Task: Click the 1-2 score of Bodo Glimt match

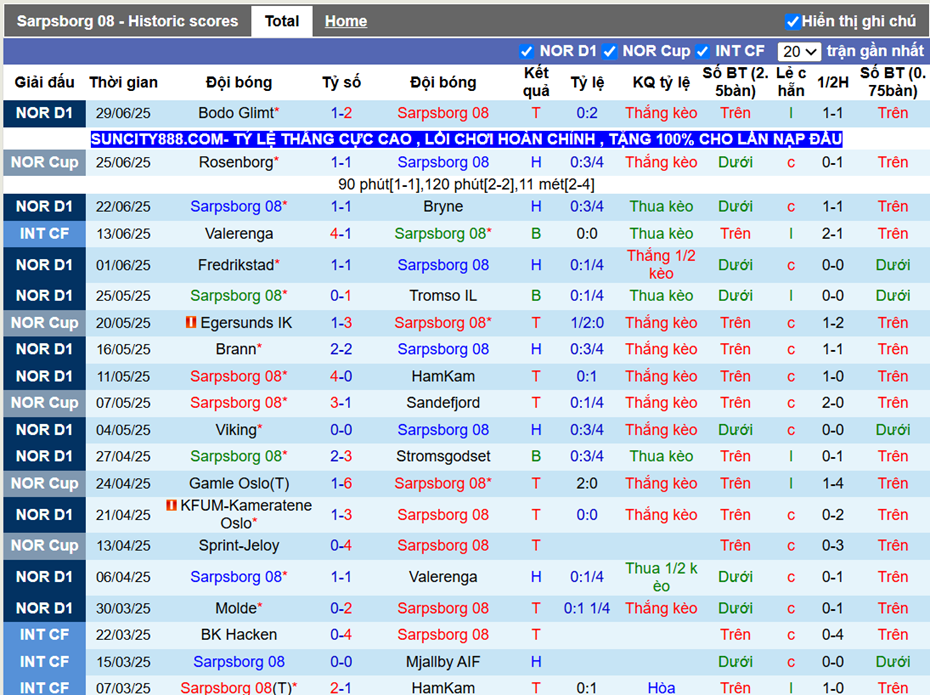Action: coord(341,113)
